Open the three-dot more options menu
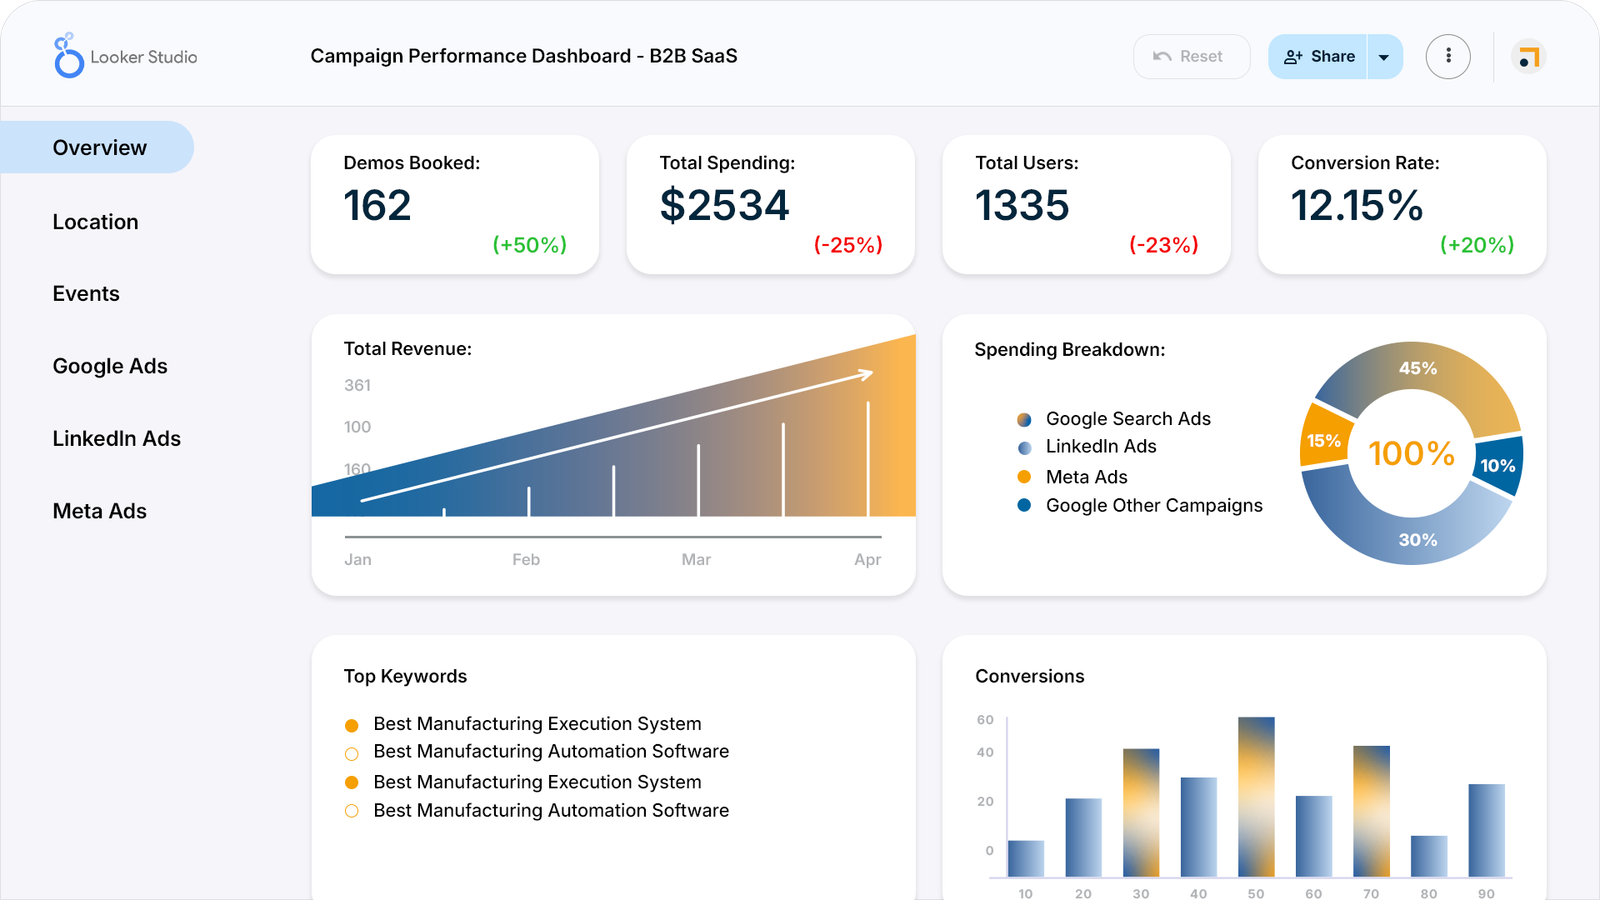 click(x=1448, y=57)
